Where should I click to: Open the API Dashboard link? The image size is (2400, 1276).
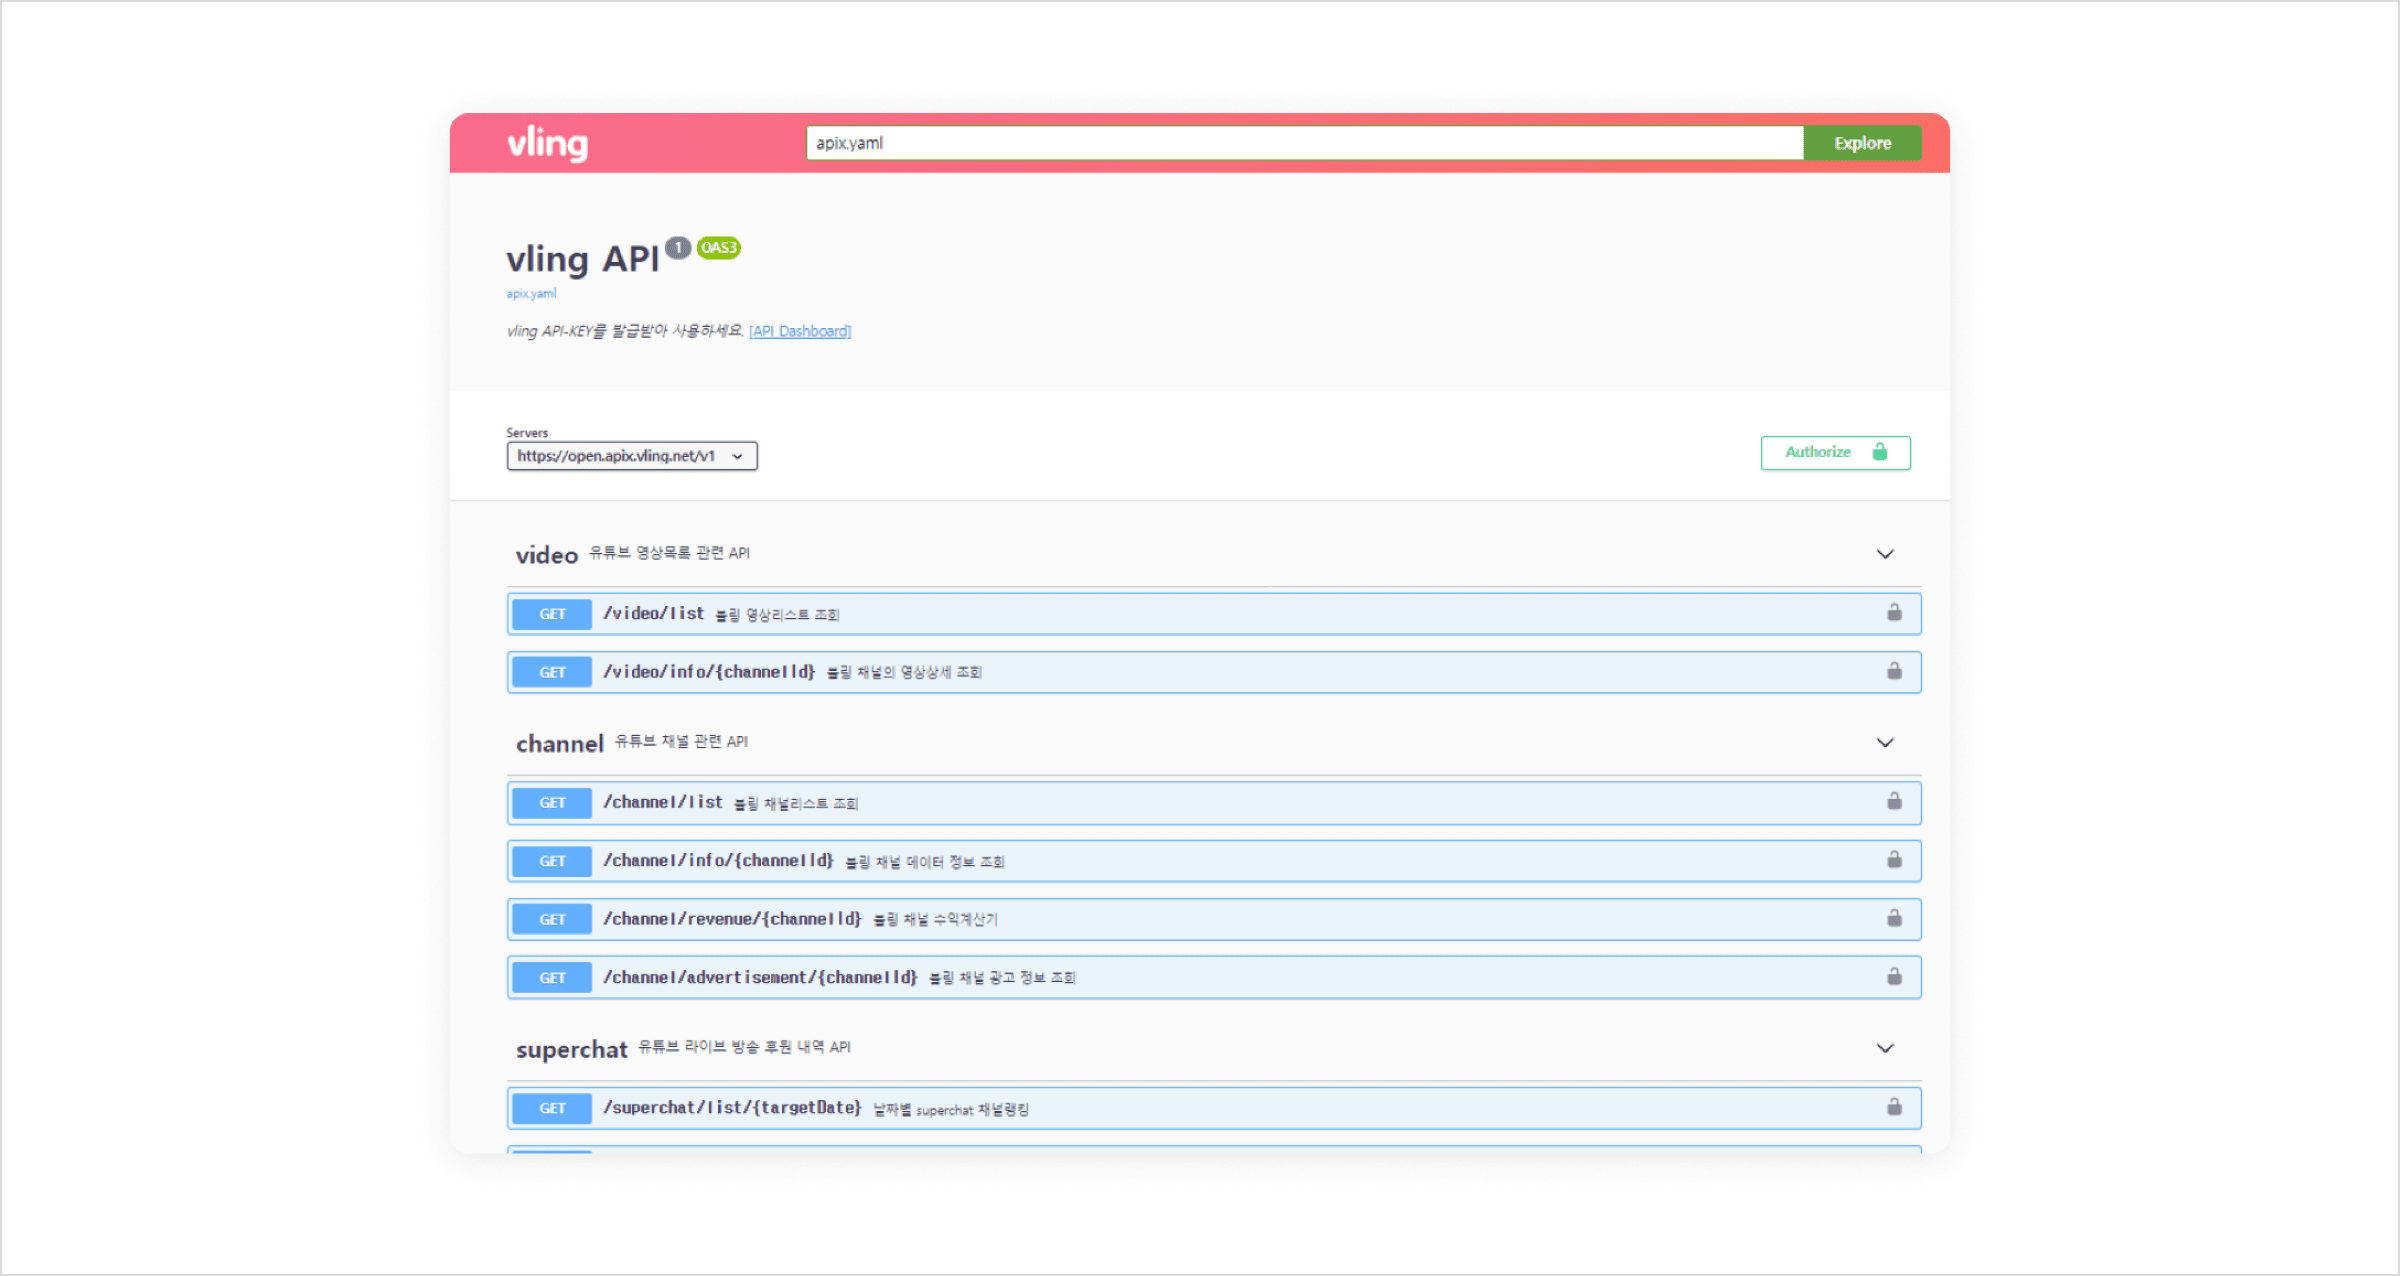(x=800, y=331)
